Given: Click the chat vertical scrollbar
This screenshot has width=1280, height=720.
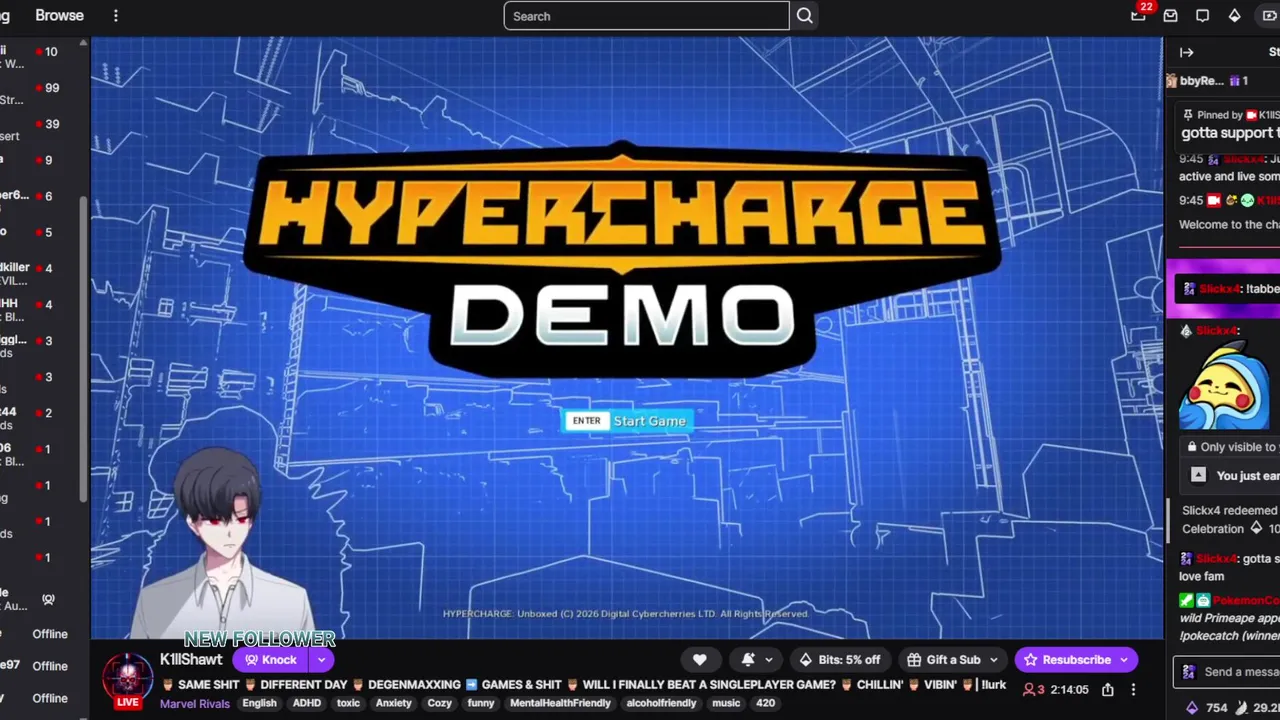Looking at the screenshot, I should 1168,520.
